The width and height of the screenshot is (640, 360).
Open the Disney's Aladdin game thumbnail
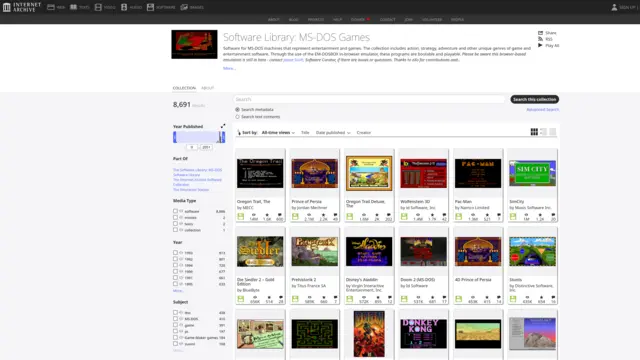(369, 252)
